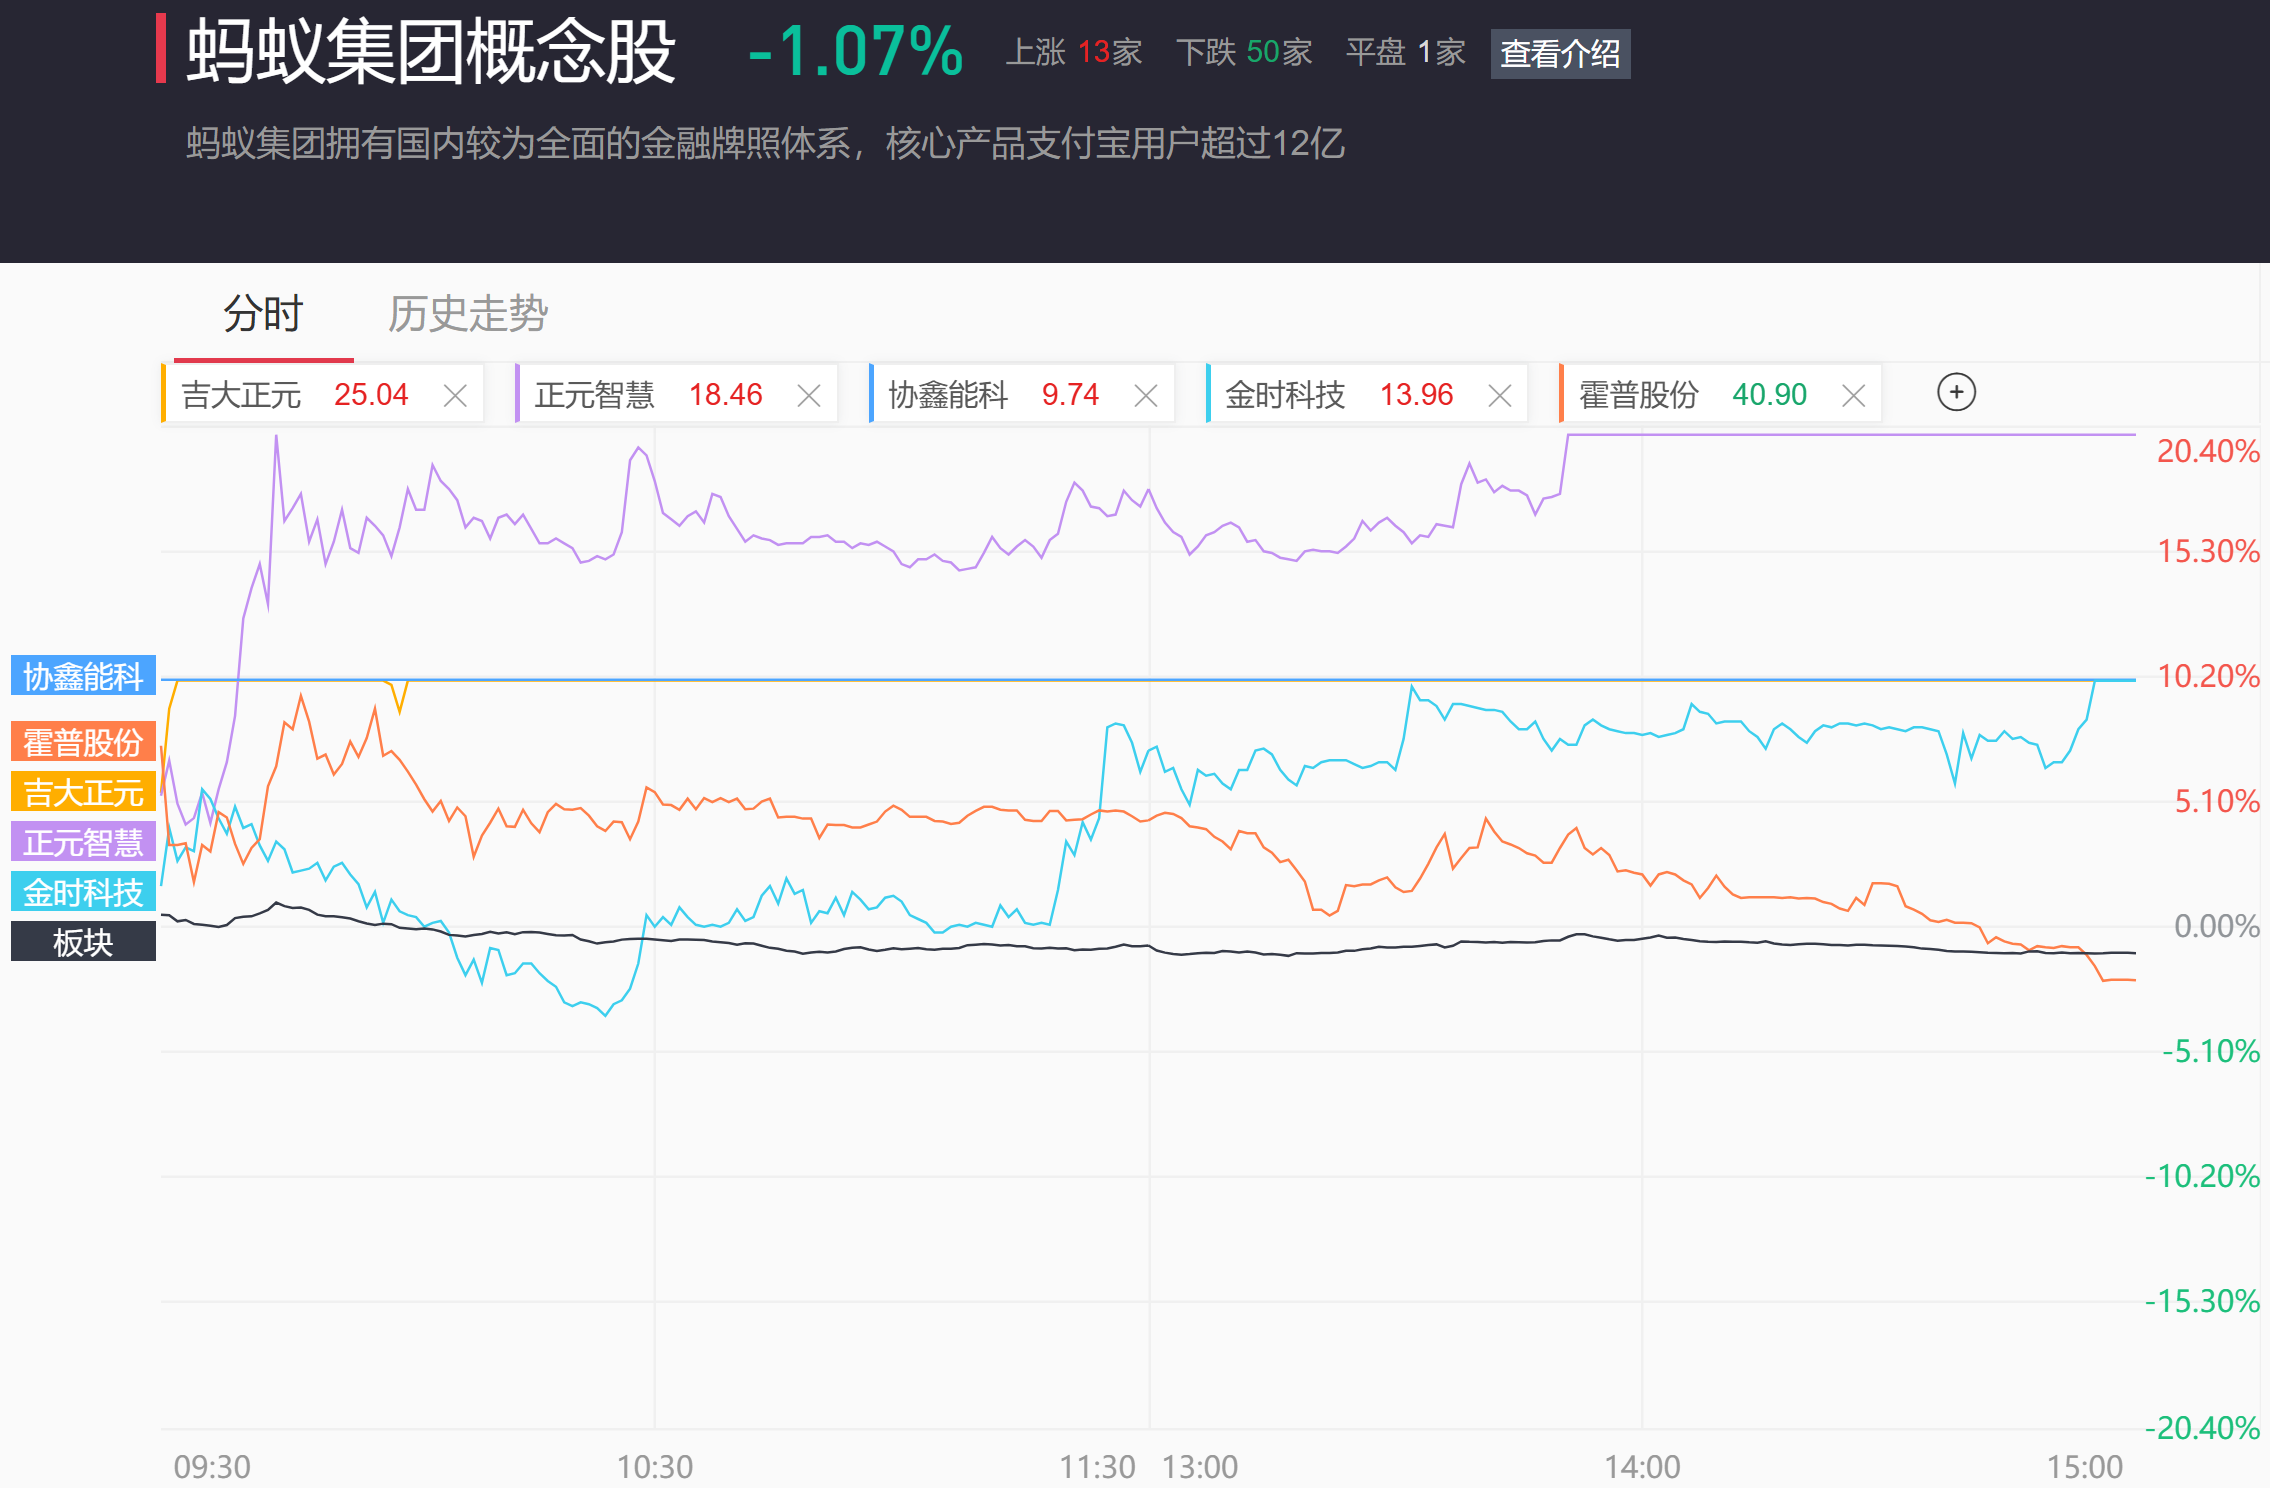This screenshot has width=2270, height=1488.
Task: Click the yellow 吉大正元 legend label
Action: pyautogui.click(x=83, y=792)
